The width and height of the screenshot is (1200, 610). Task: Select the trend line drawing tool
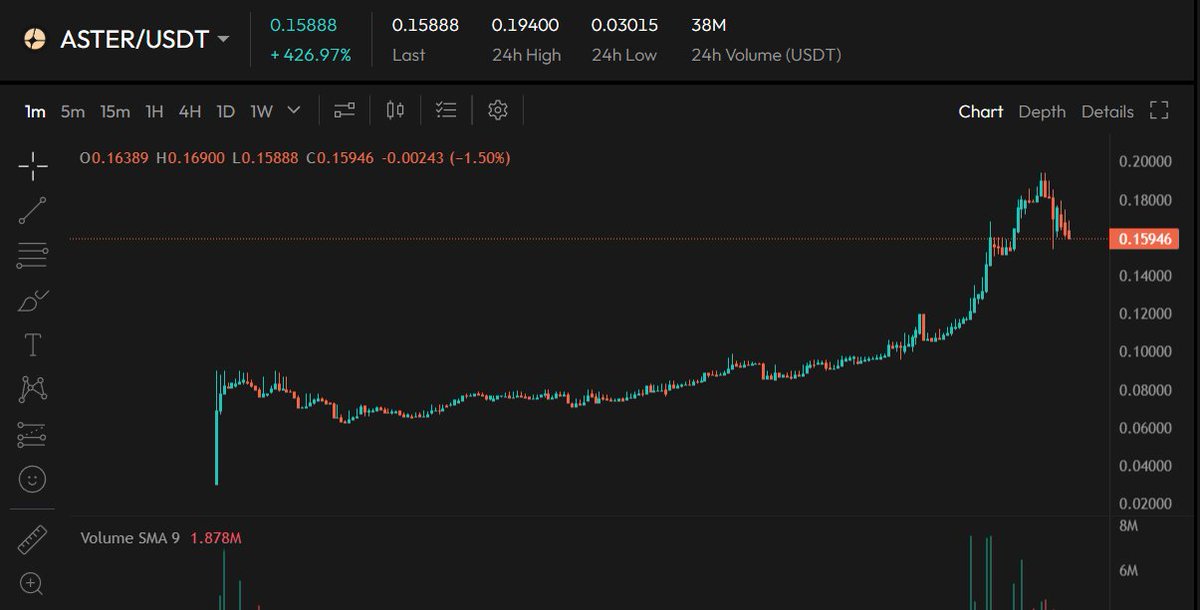(x=33, y=210)
